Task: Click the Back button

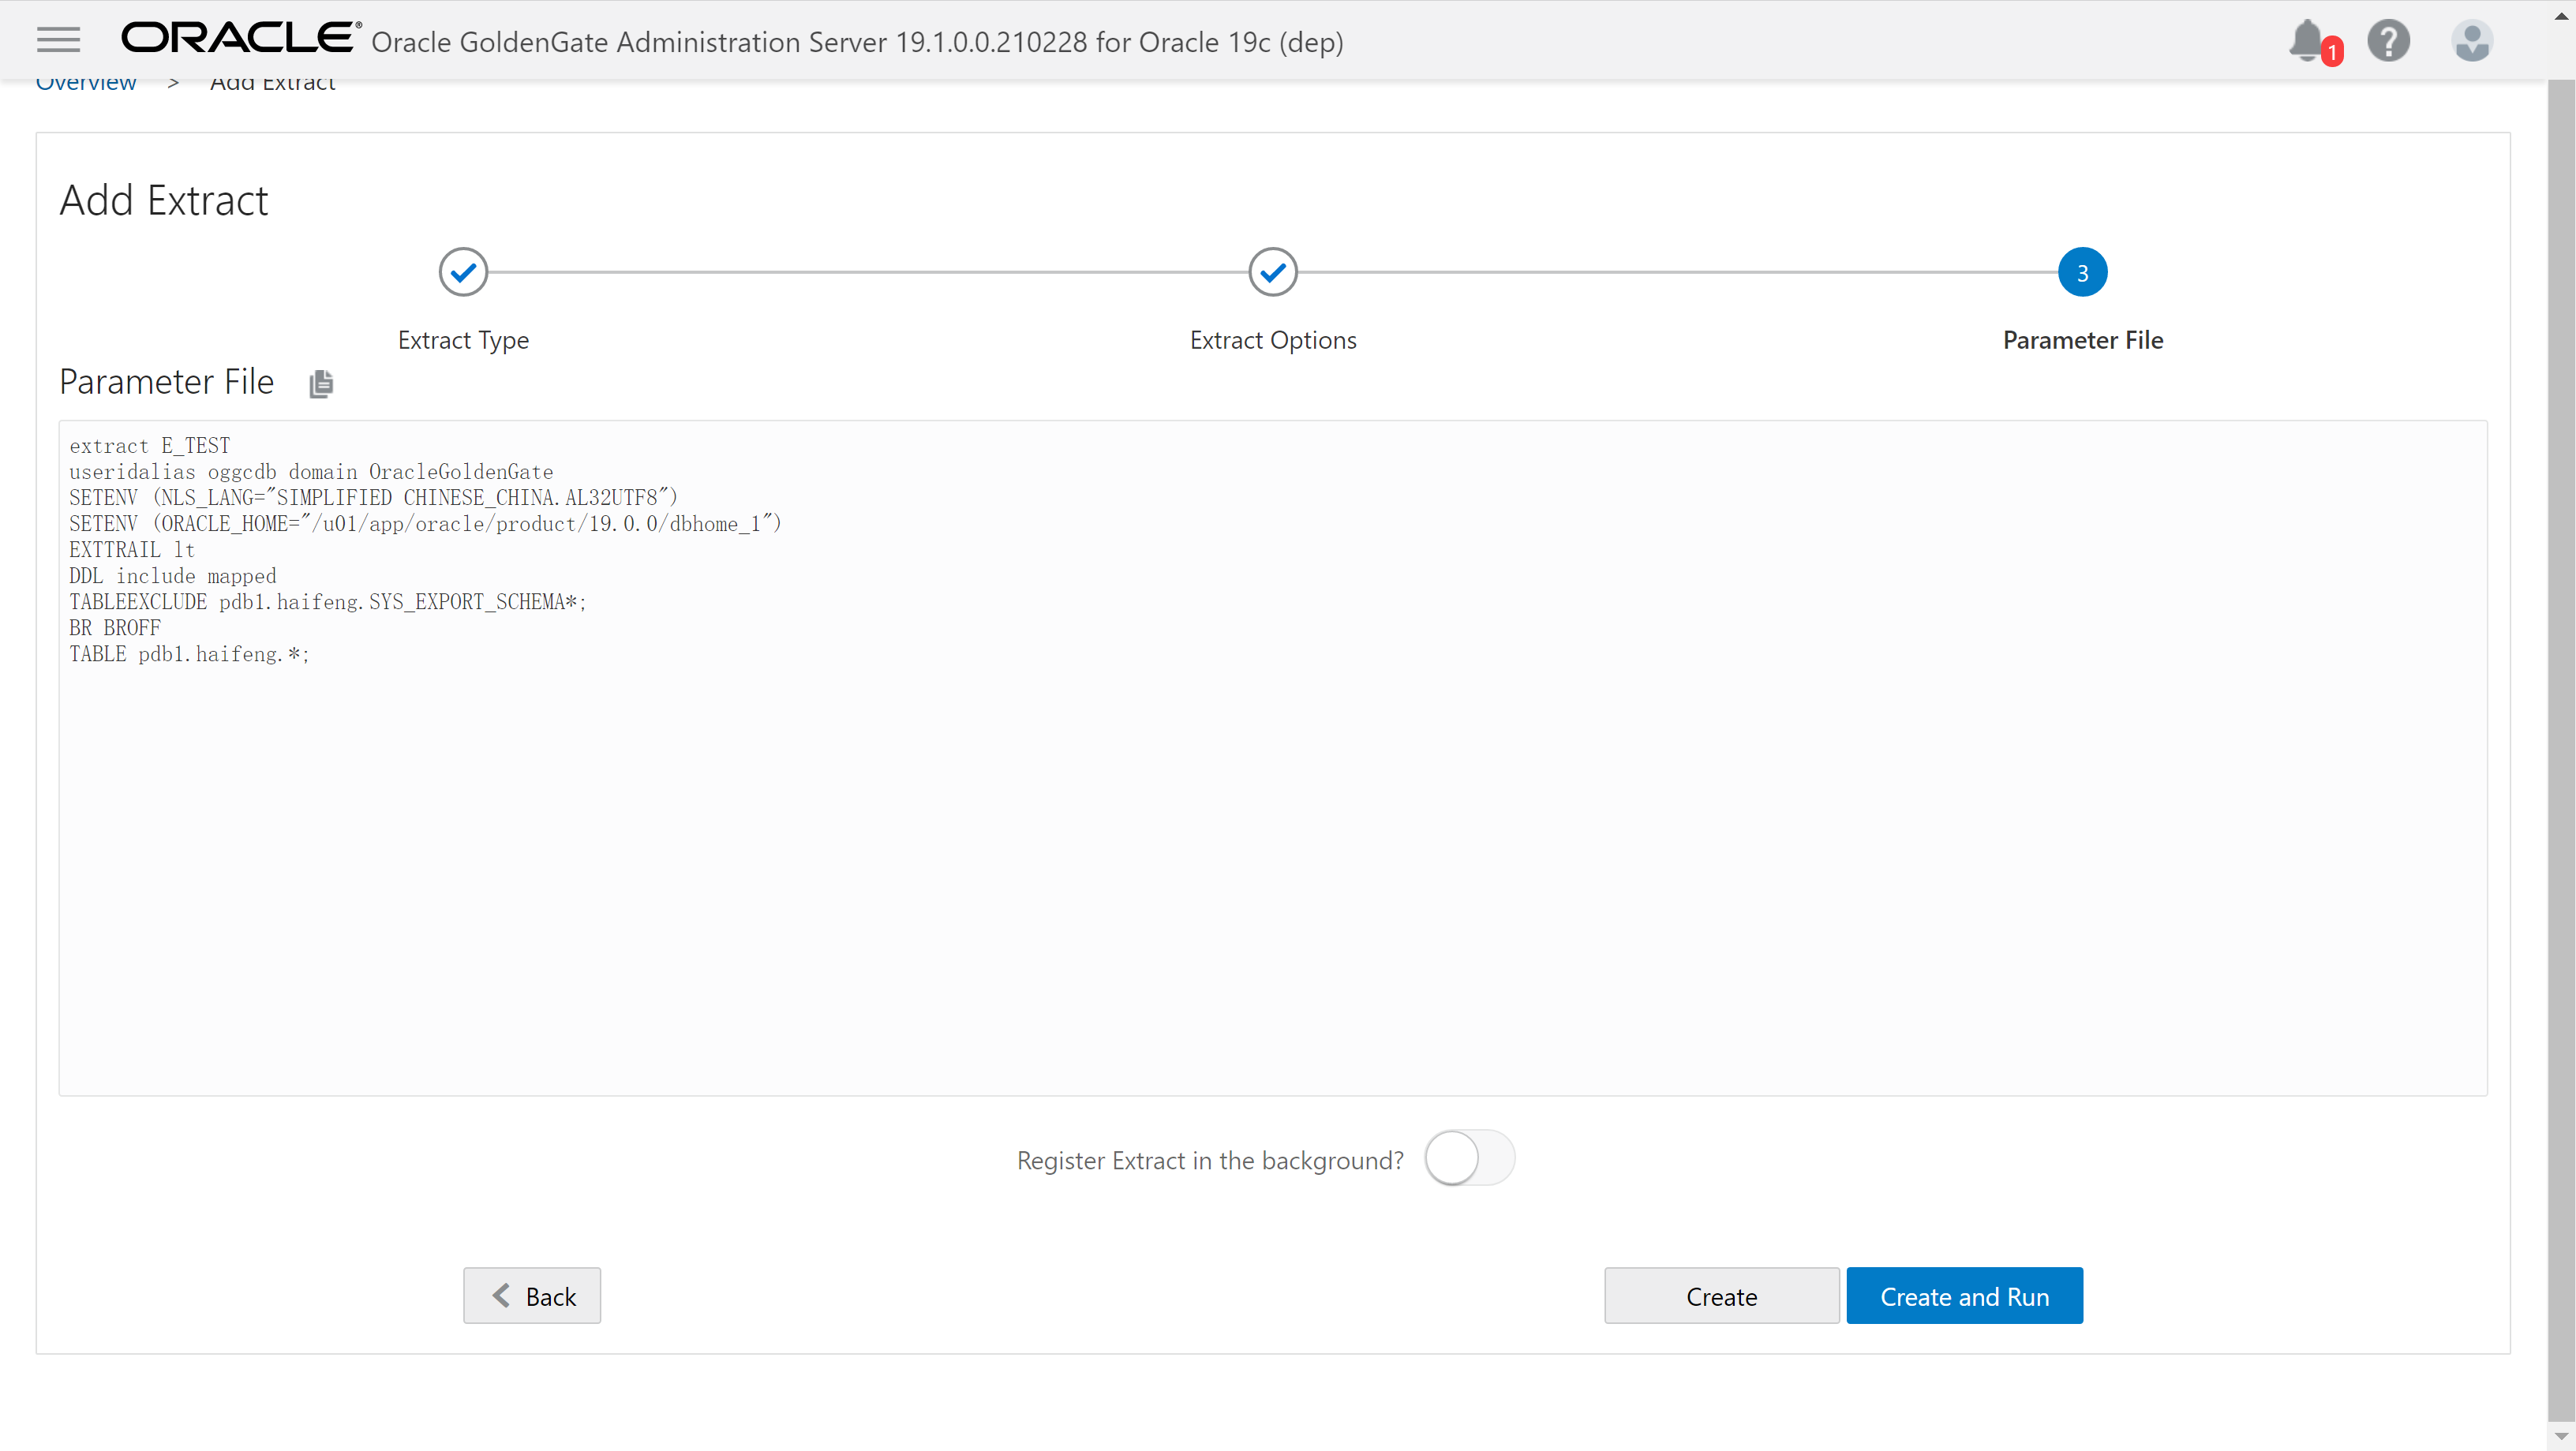Action: (x=532, y=1296)
